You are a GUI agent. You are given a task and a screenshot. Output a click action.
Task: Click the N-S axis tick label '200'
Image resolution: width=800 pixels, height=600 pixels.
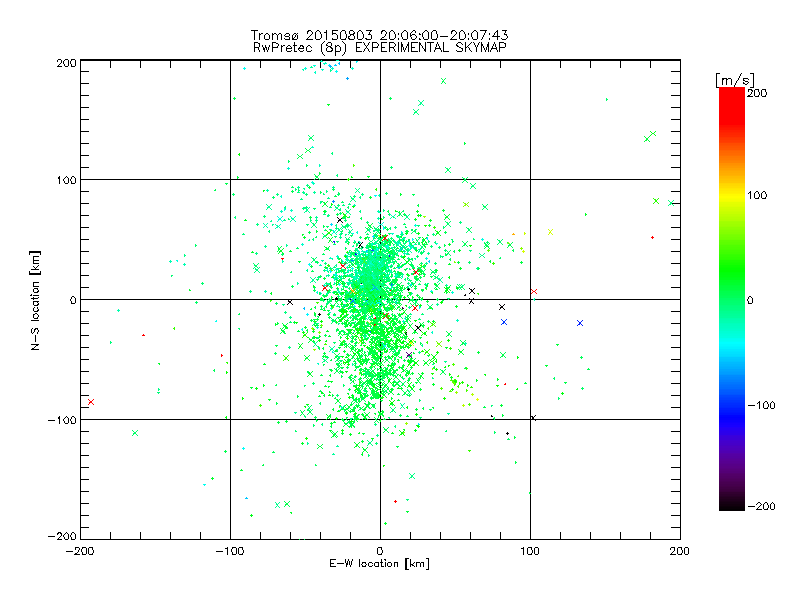point(66,63)
